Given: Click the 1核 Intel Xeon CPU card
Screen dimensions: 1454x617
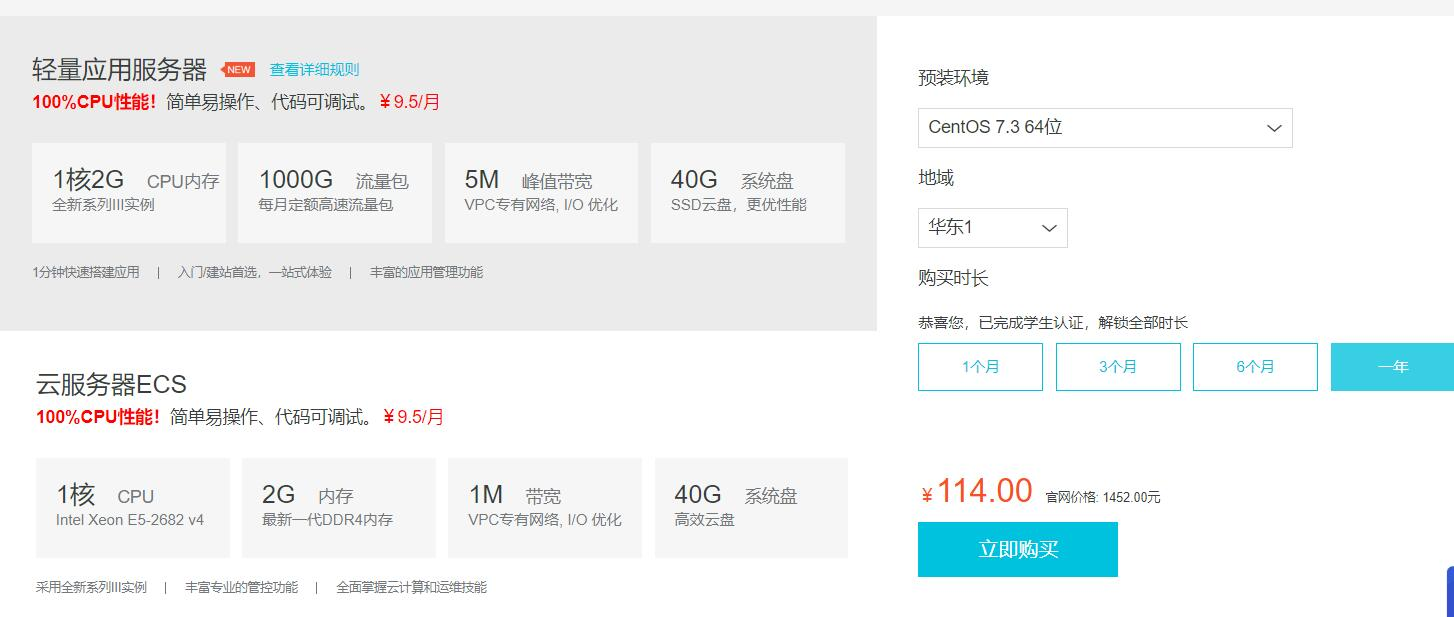Looking at the screenshot, I should pos(133,508).
